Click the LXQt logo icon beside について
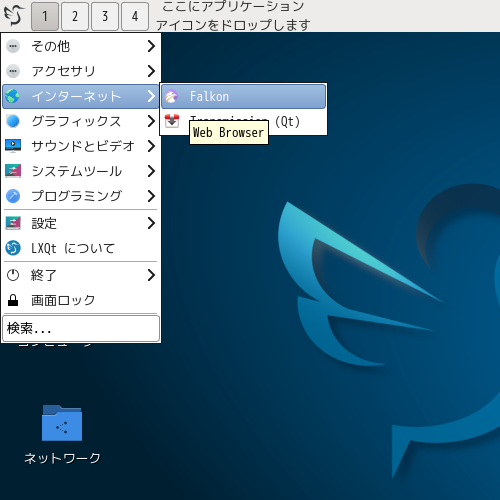 (13, 248)
